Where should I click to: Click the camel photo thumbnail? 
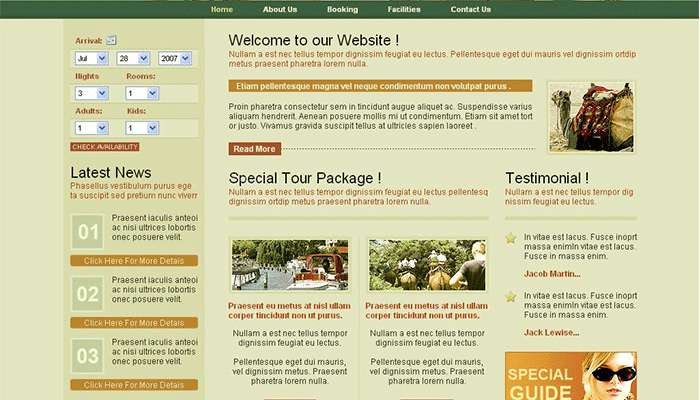tap(591, 117)
